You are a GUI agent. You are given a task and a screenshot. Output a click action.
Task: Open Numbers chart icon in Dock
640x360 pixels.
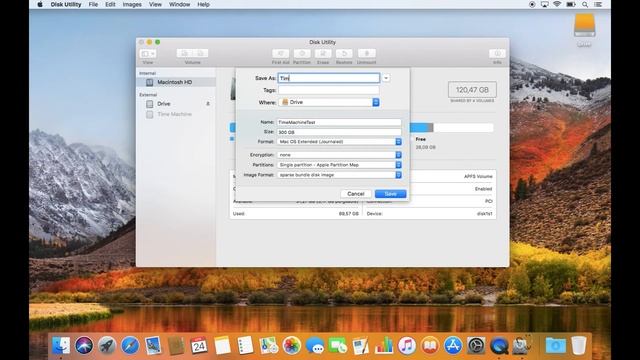tap(384, 346)
